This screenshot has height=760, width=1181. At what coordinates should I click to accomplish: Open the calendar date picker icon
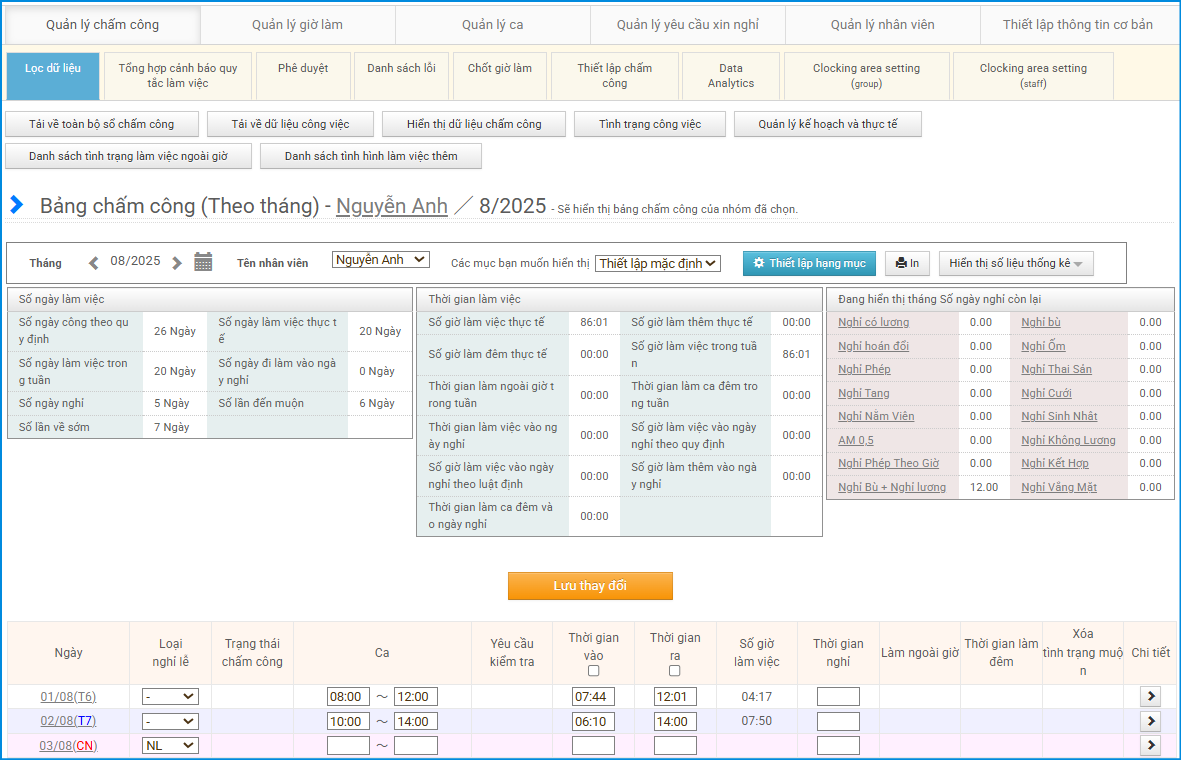tap(203, 262)
